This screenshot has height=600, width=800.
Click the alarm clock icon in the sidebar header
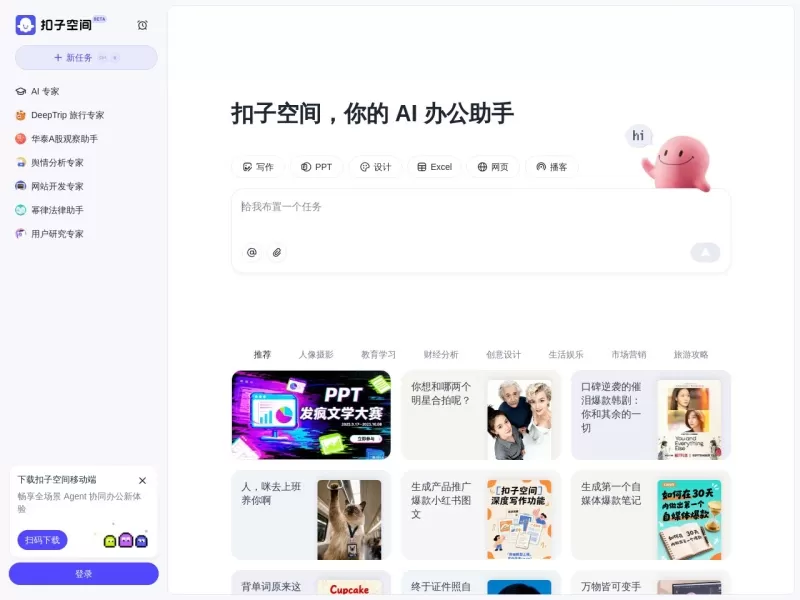click(142, 24)
